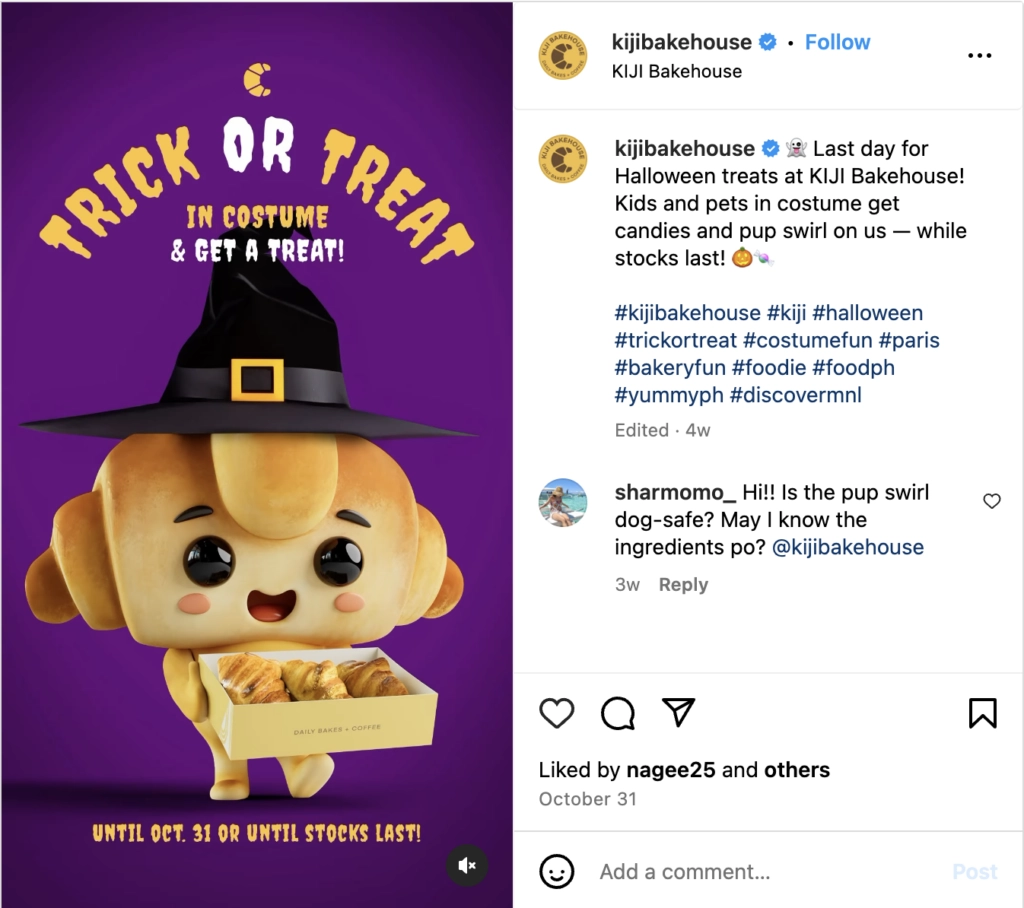
Task: Open the three-dot more options menu
Action: [x=980, y=56]
